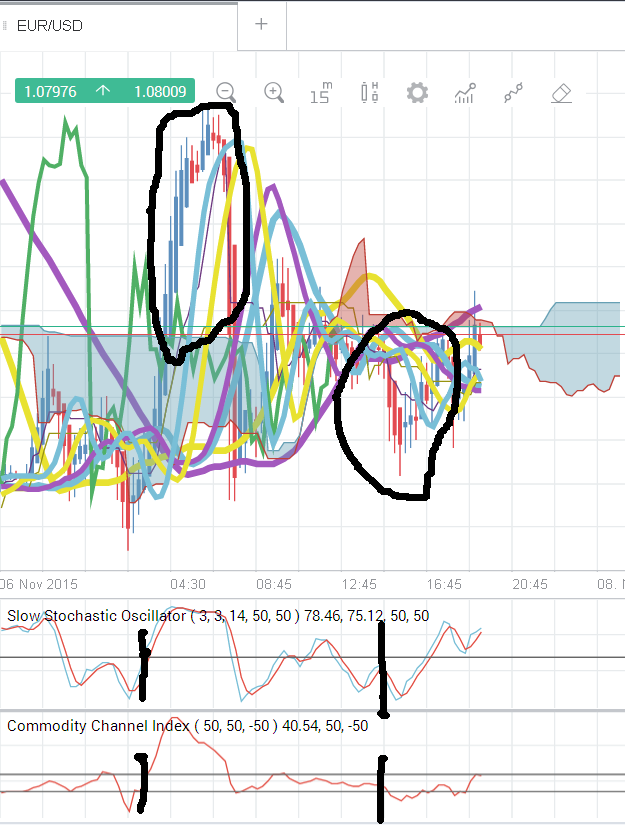
Task: Click the Slow Stochastic Oscillator label
Action: pyautogui.click(x=96, y=616)
